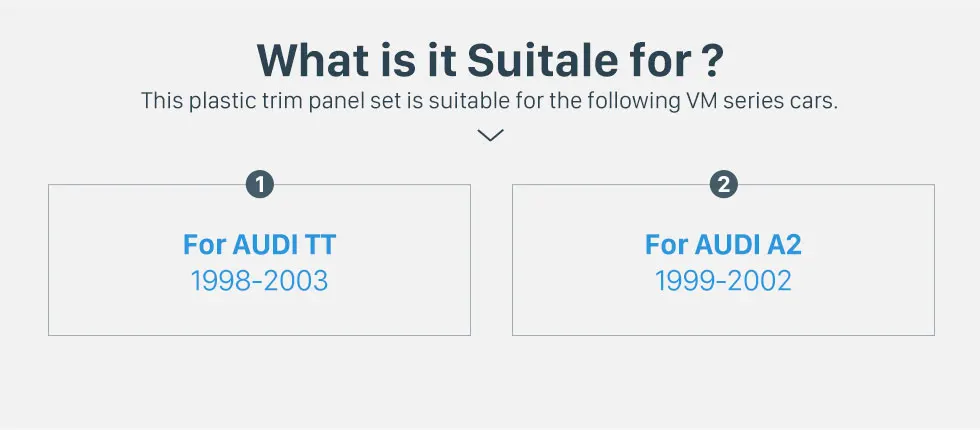Viewport: 980px width, 430px height.
Task: Click the number 2 circle badge
Action: (x=724, y=184)
